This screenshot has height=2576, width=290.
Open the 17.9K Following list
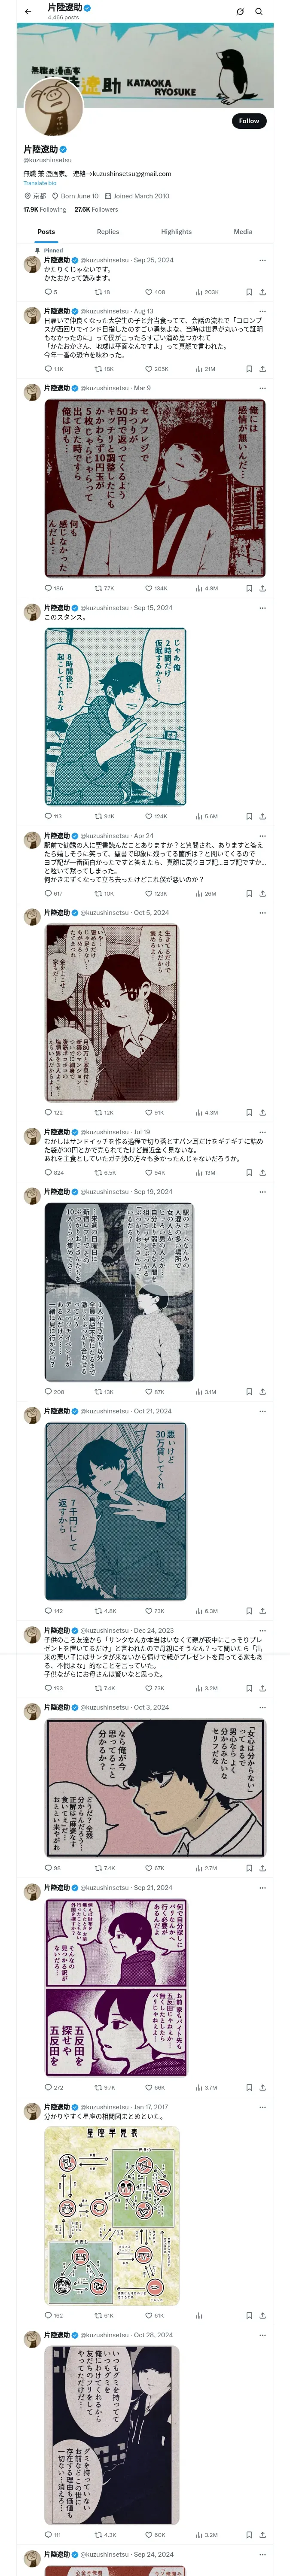(45, 209)
